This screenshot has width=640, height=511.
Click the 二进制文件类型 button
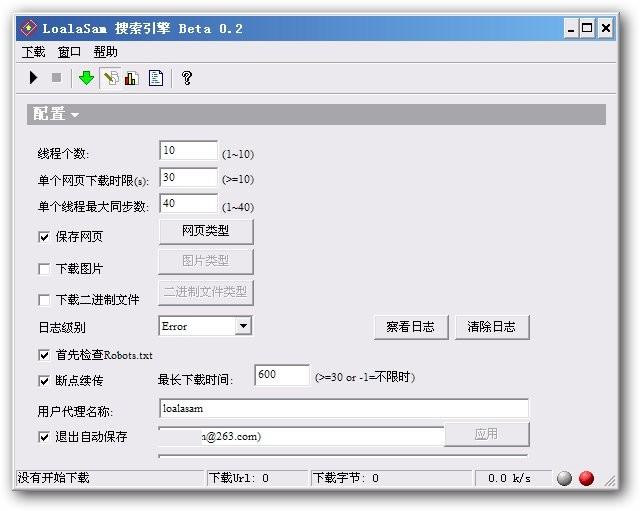(206, 292)
